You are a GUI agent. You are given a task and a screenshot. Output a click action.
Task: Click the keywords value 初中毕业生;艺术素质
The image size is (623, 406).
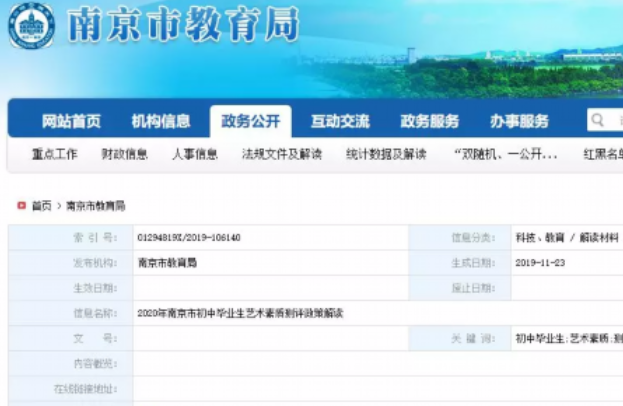tap(569, 338)
